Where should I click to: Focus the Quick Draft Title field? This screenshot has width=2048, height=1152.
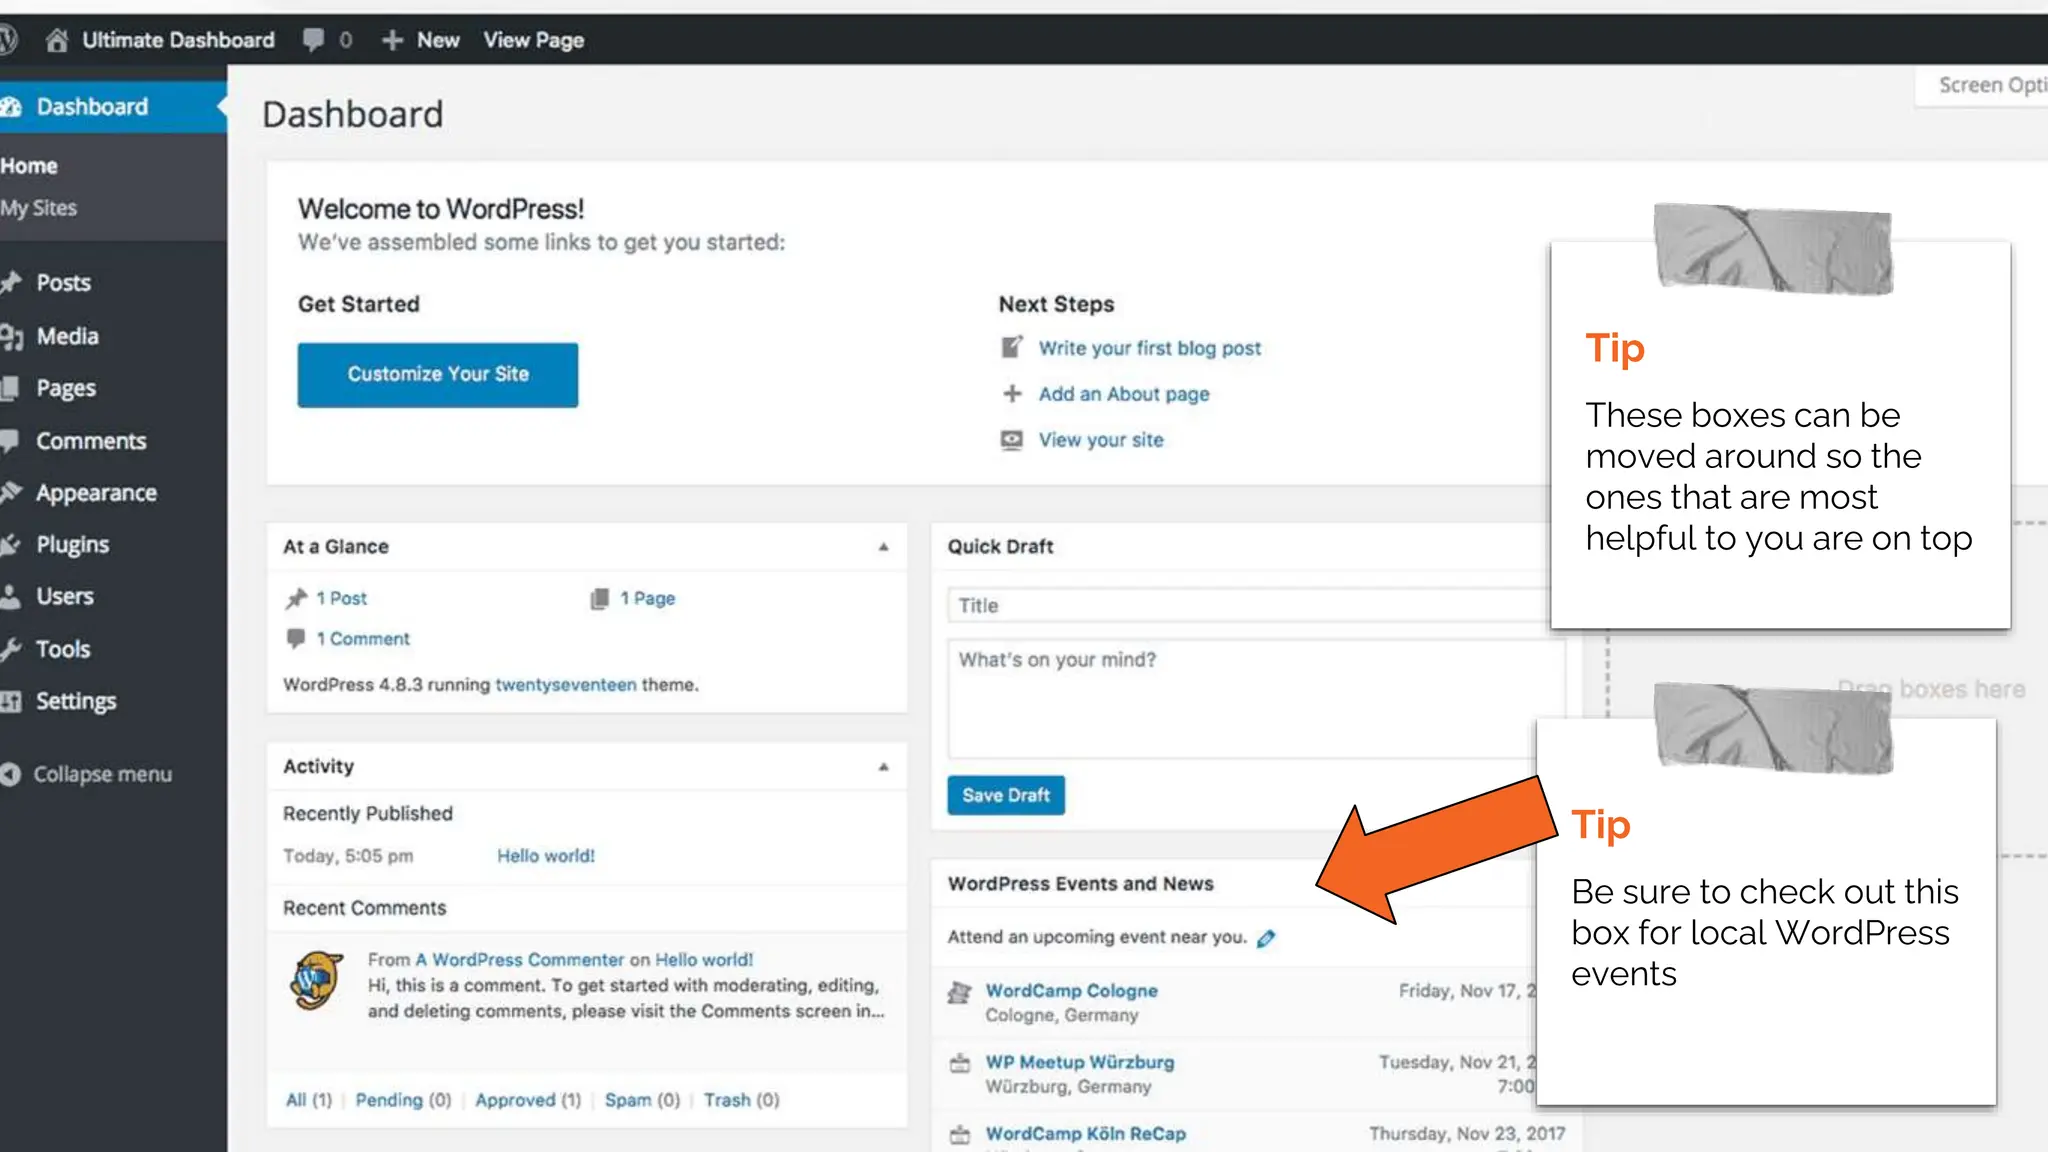pos(1248,605)
